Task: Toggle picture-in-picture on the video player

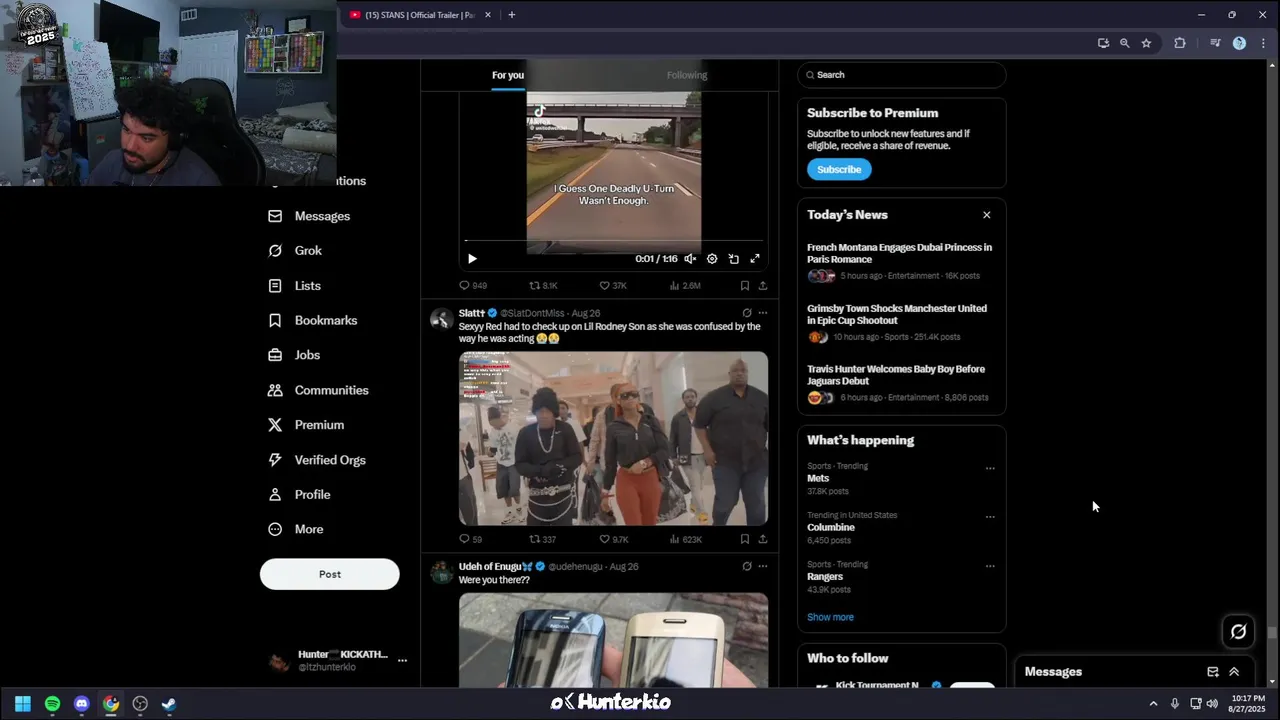Action: click(733, 259)
